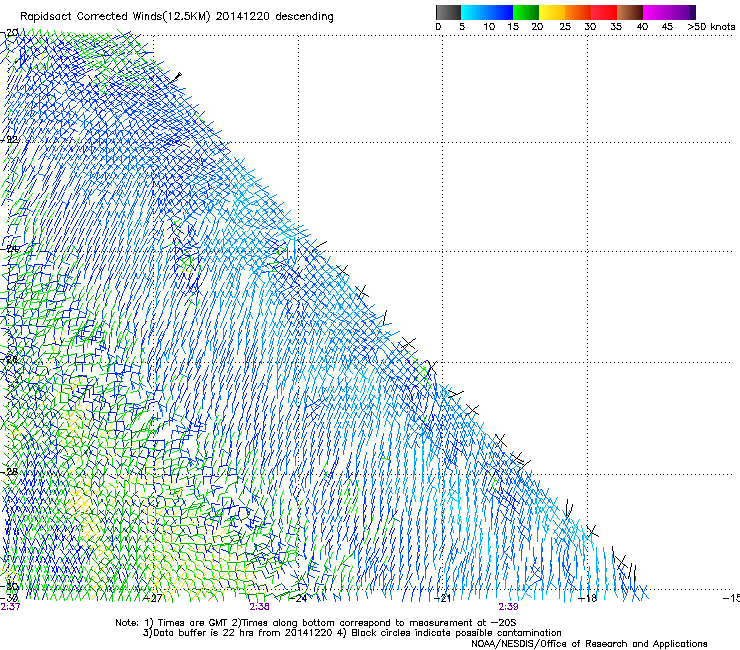
Task: Click the gray 0-5 knots legend segment
Action: [448, 12]
